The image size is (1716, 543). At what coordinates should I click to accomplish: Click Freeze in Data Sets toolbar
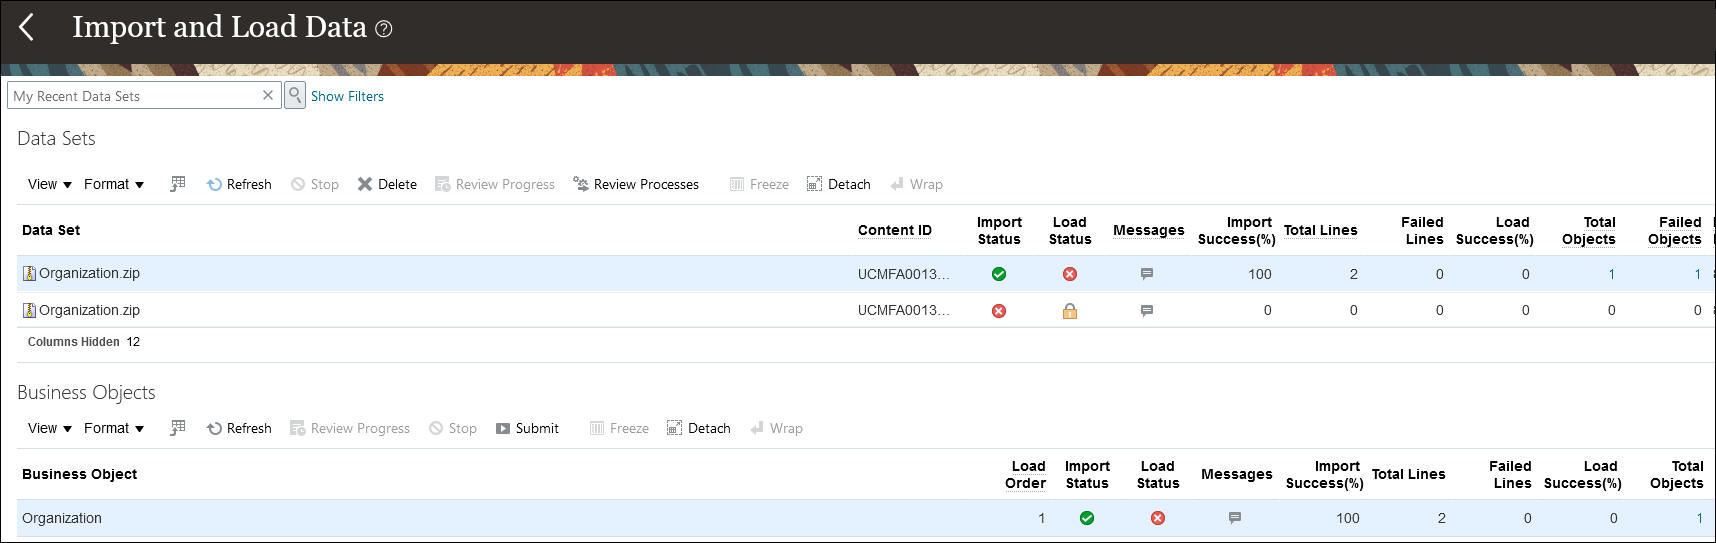(759, 184)
